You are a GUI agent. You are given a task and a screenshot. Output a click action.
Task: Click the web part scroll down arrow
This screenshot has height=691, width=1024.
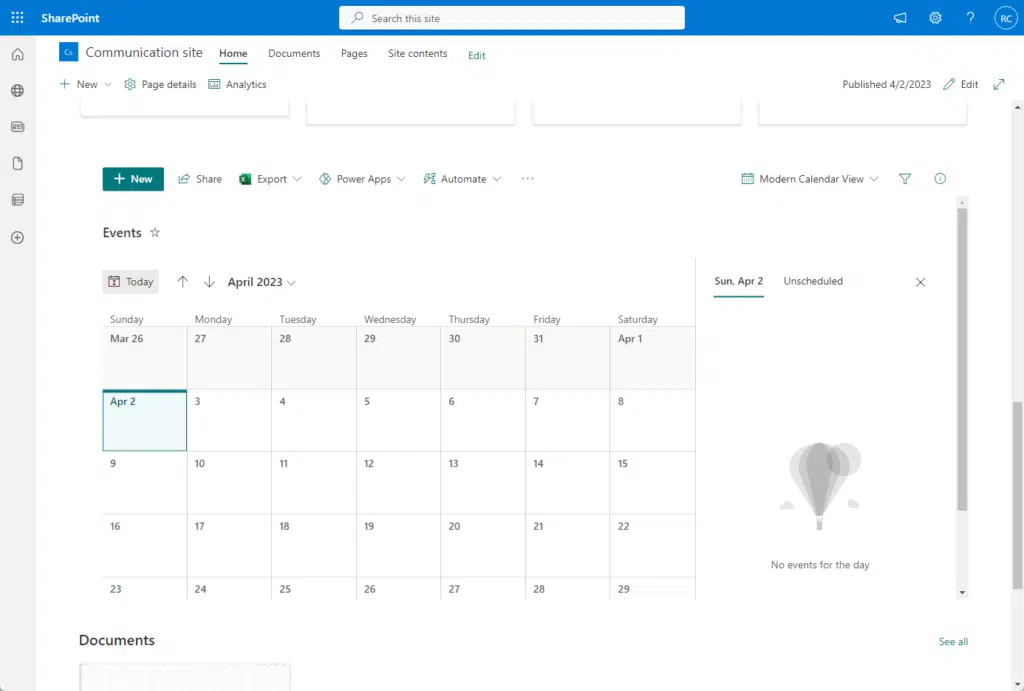click(x=962, y=592)
